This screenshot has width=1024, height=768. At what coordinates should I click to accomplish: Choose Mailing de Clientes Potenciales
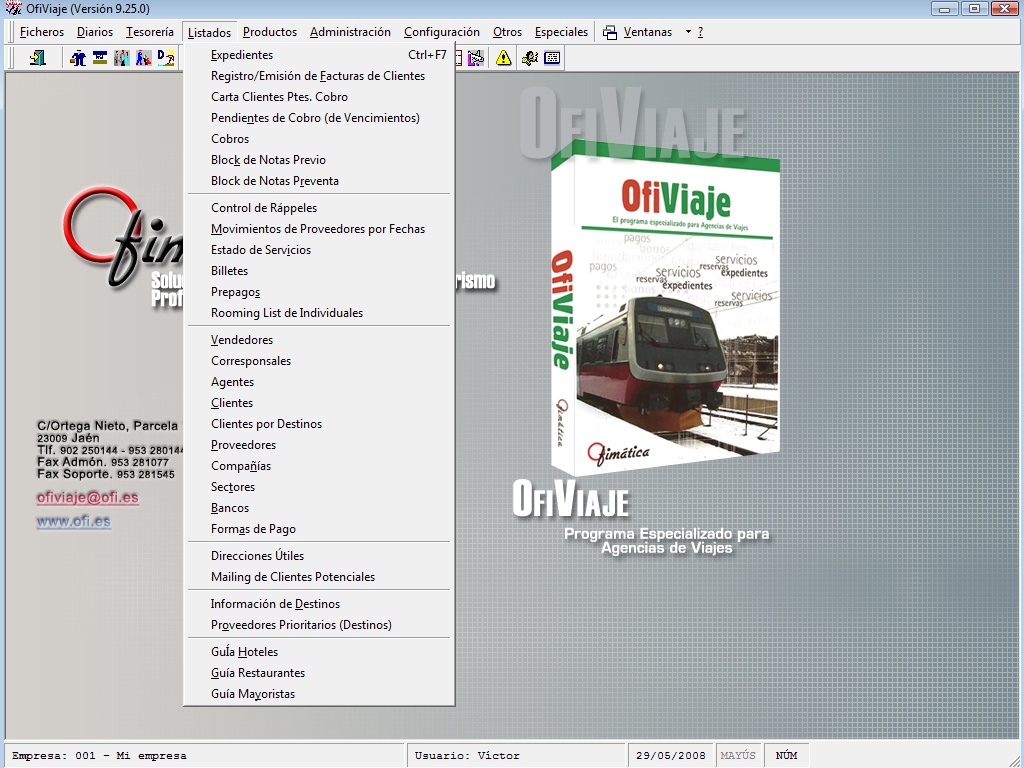(x=293, y=577)
